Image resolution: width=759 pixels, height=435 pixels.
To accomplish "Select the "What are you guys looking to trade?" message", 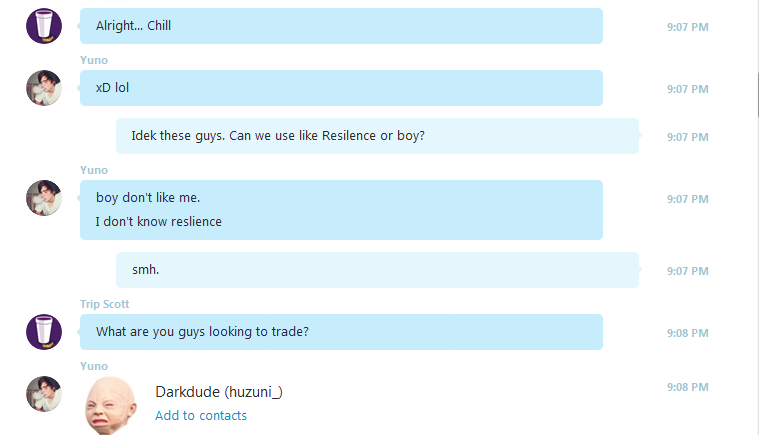I will tap(341, 332).
